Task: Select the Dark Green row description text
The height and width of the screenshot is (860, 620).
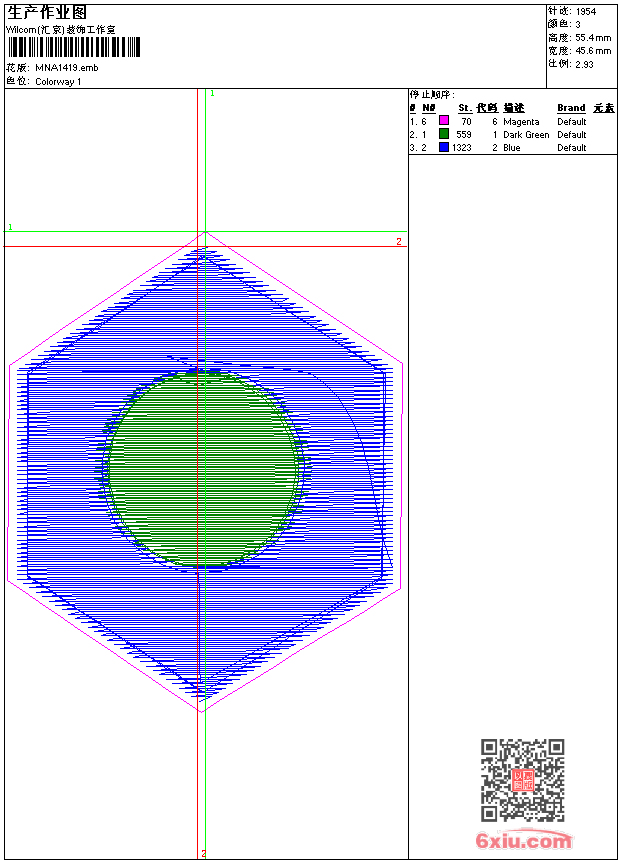Action: pos(526,134)
